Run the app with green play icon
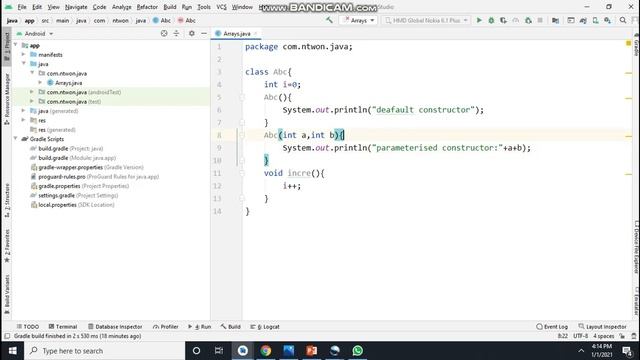 pos(479,20)
